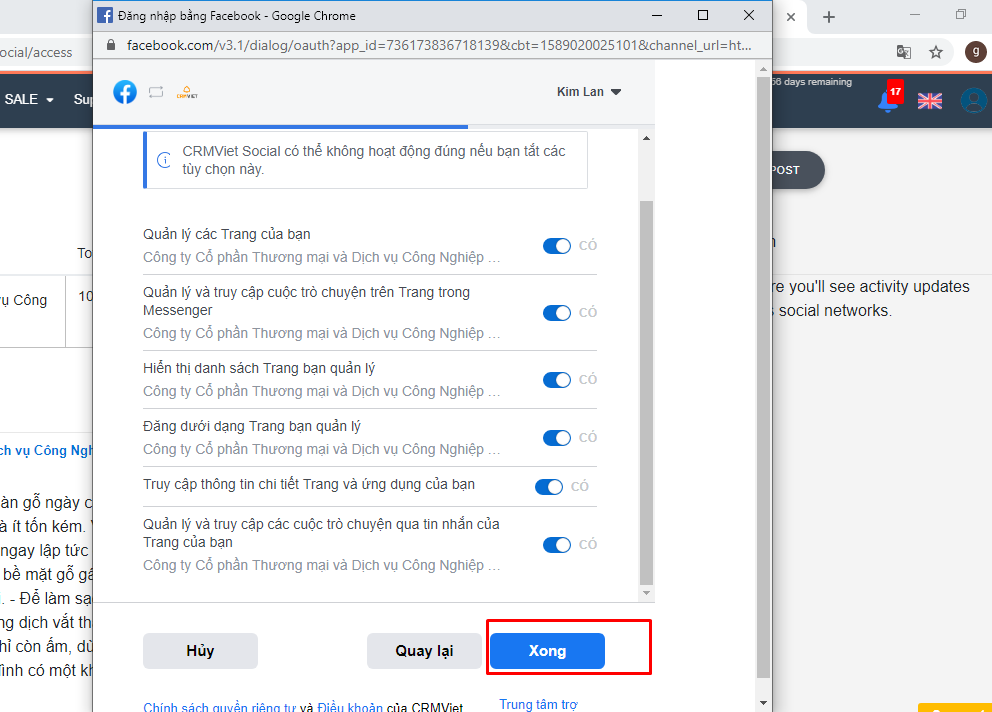
Task: Close the tab in the background Chrome window
Action: pyautogui.click(x=791, y=17)
